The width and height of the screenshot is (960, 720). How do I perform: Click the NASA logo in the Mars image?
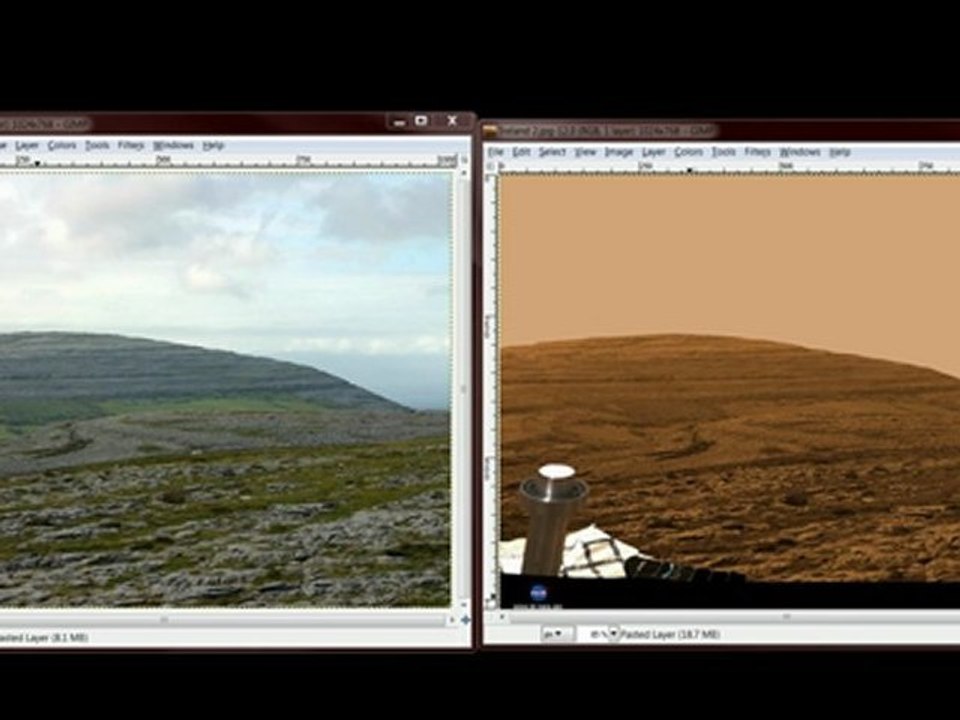[x=538, y=592]
